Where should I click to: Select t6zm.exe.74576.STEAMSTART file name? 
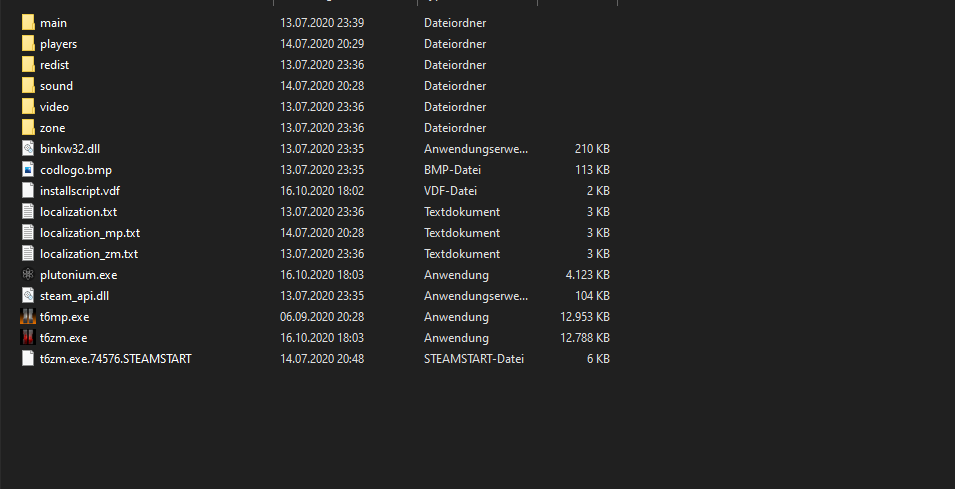(x=116, y=359)
